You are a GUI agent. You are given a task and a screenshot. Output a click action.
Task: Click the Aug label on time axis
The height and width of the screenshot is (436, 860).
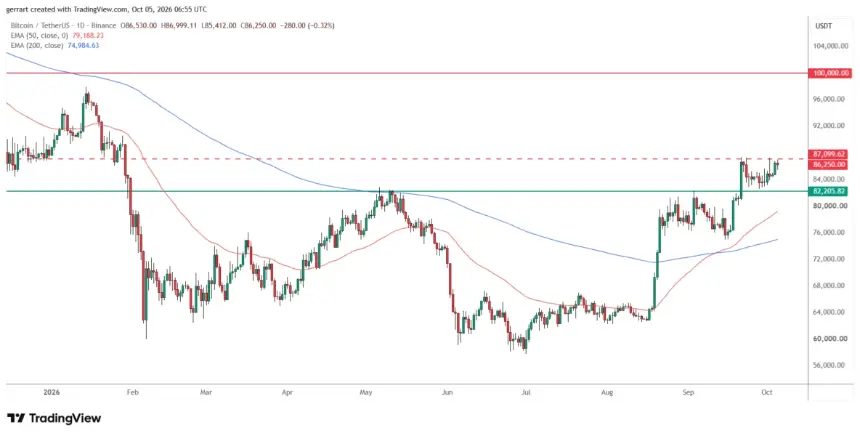tap(607, 393)
